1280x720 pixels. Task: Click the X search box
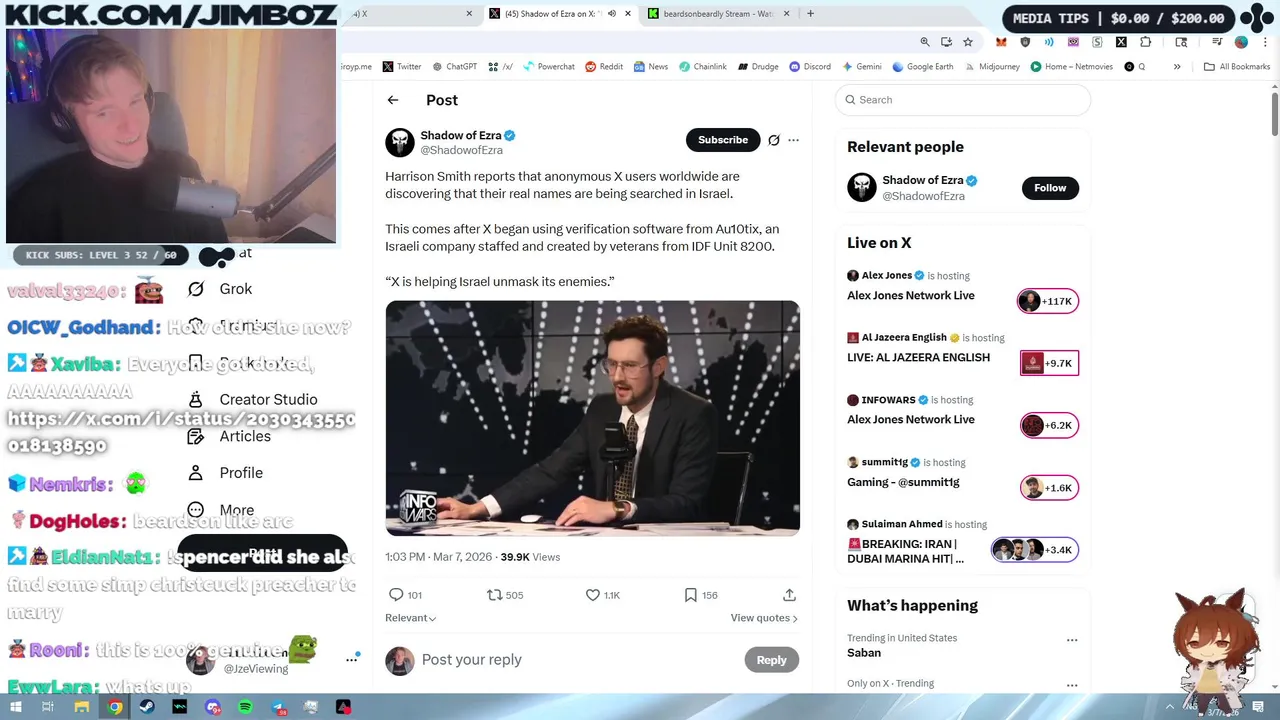coord(963,100)
